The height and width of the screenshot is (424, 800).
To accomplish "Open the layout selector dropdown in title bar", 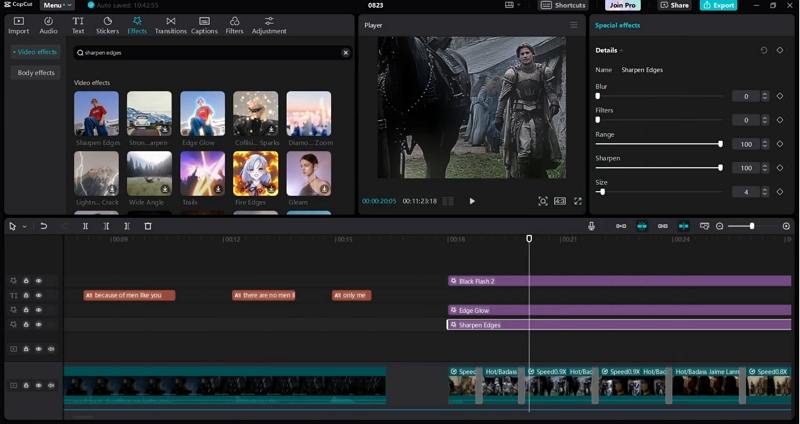I will pos(512,5).
